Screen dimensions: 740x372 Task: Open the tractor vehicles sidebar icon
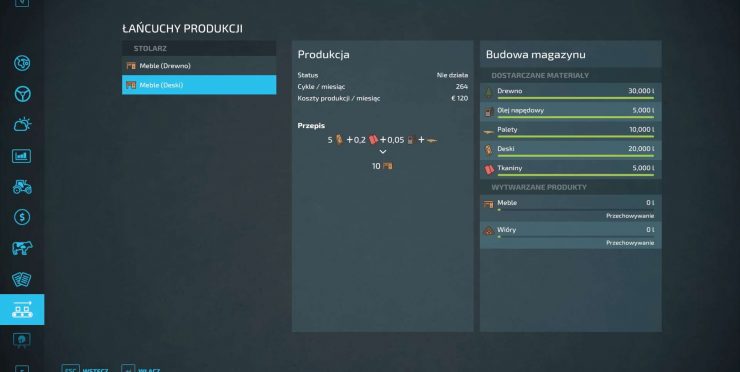(x=22, y=187)
